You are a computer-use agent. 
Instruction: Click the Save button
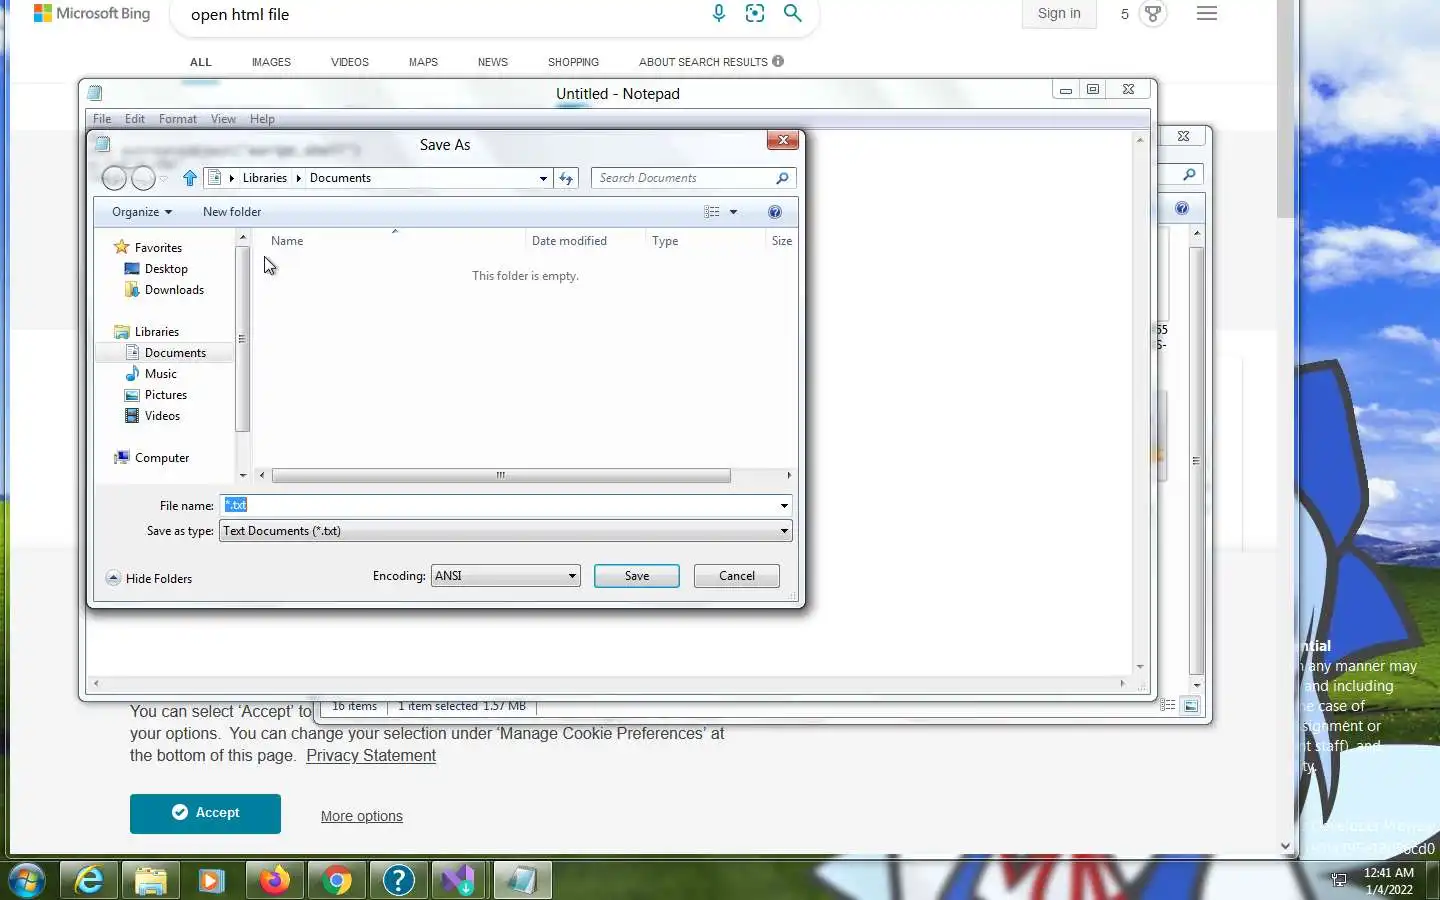tap(637, 576)
